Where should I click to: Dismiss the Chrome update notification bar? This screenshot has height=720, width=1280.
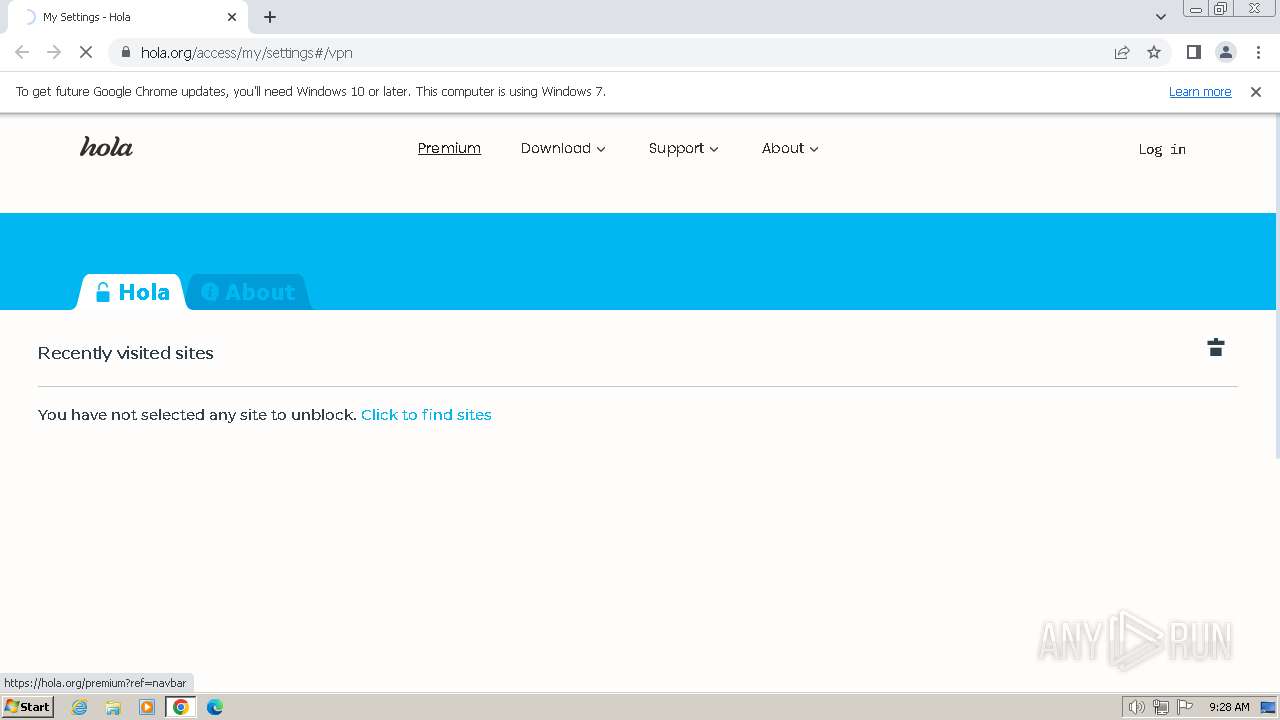point(1256,91)
